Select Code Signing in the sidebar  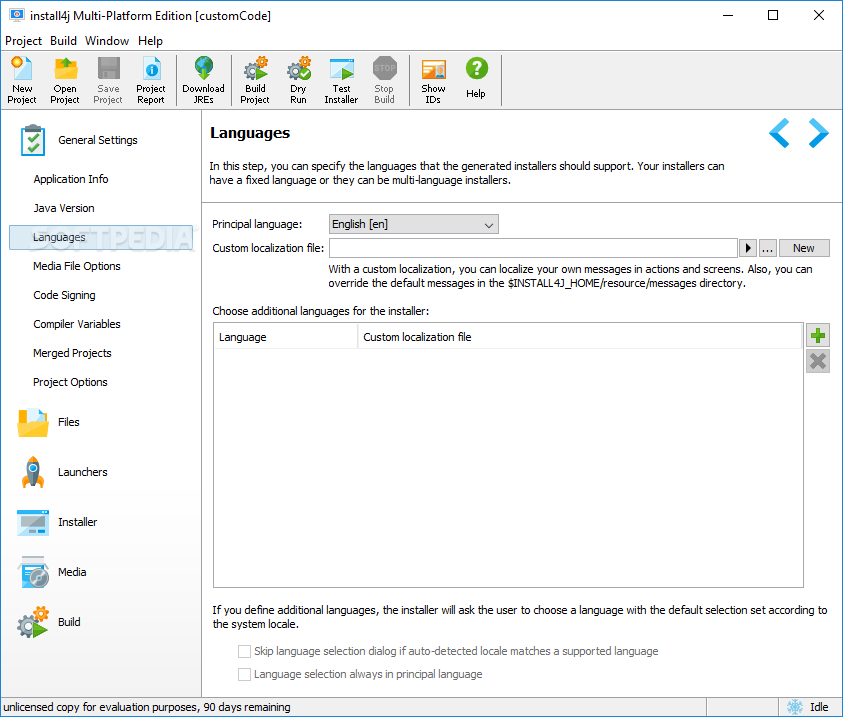pyautogui.click(x=65, y=295)
